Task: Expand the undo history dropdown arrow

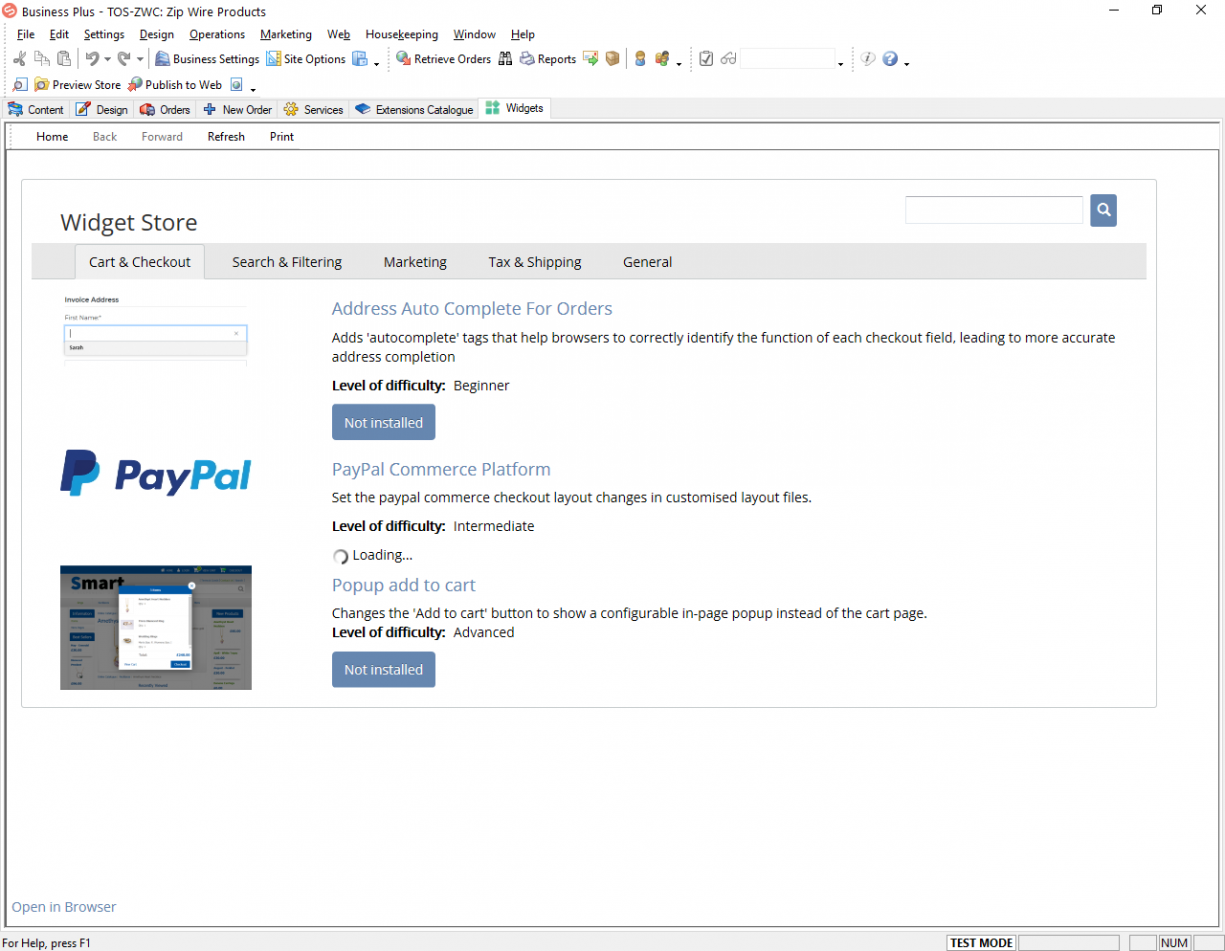Action: (x=107, y=60)
